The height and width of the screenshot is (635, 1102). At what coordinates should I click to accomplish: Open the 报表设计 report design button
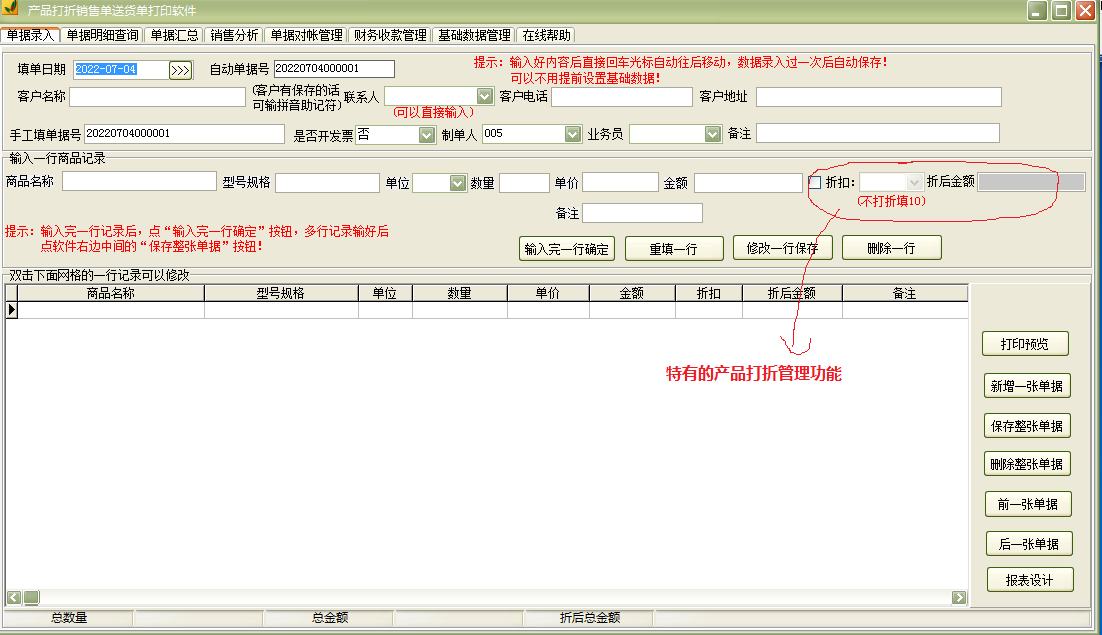point(1030,580)
